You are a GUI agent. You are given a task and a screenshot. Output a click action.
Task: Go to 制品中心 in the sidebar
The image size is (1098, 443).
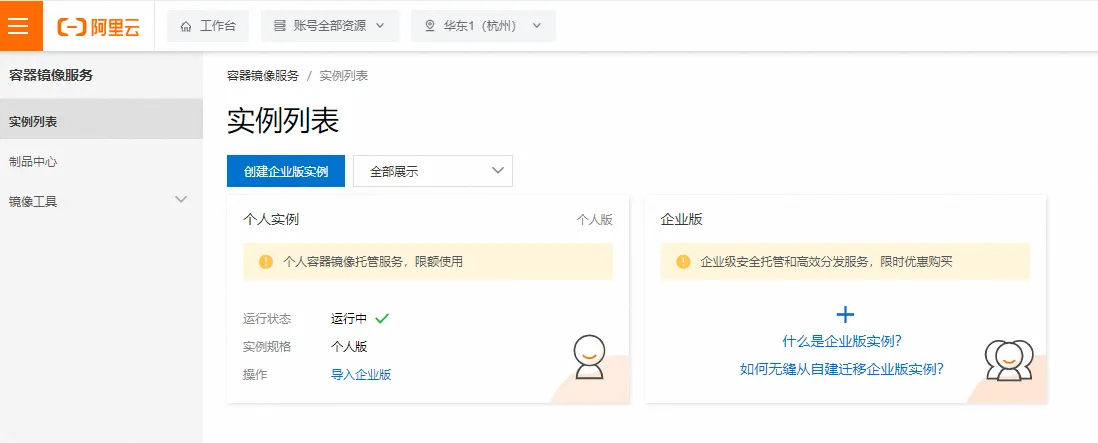point(33,161)
